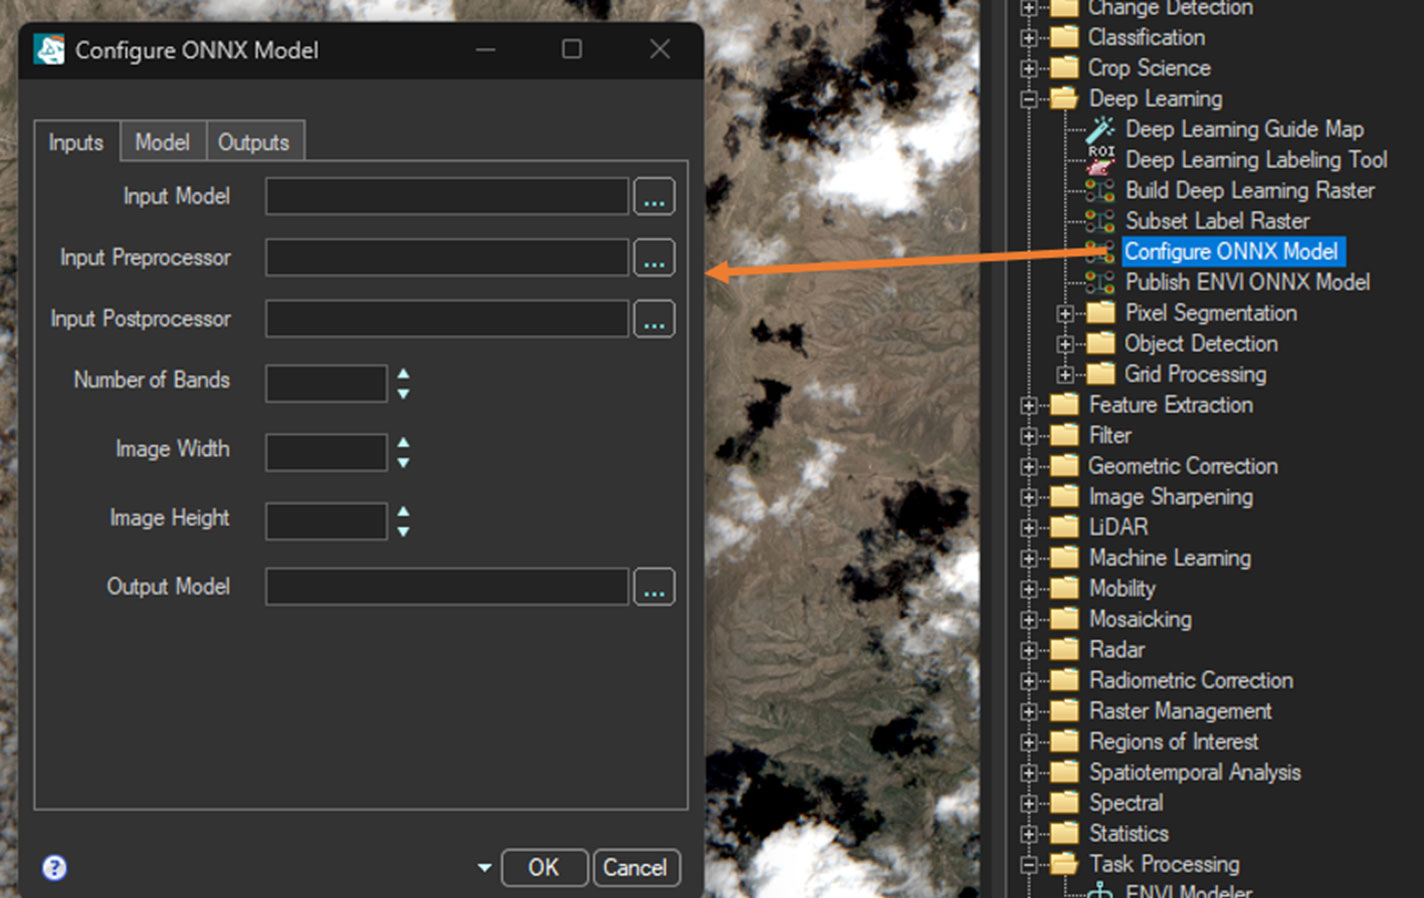Decrease the Image Width value
The height and width of the screenshot is (898, 1424).
tap(403, 463)
